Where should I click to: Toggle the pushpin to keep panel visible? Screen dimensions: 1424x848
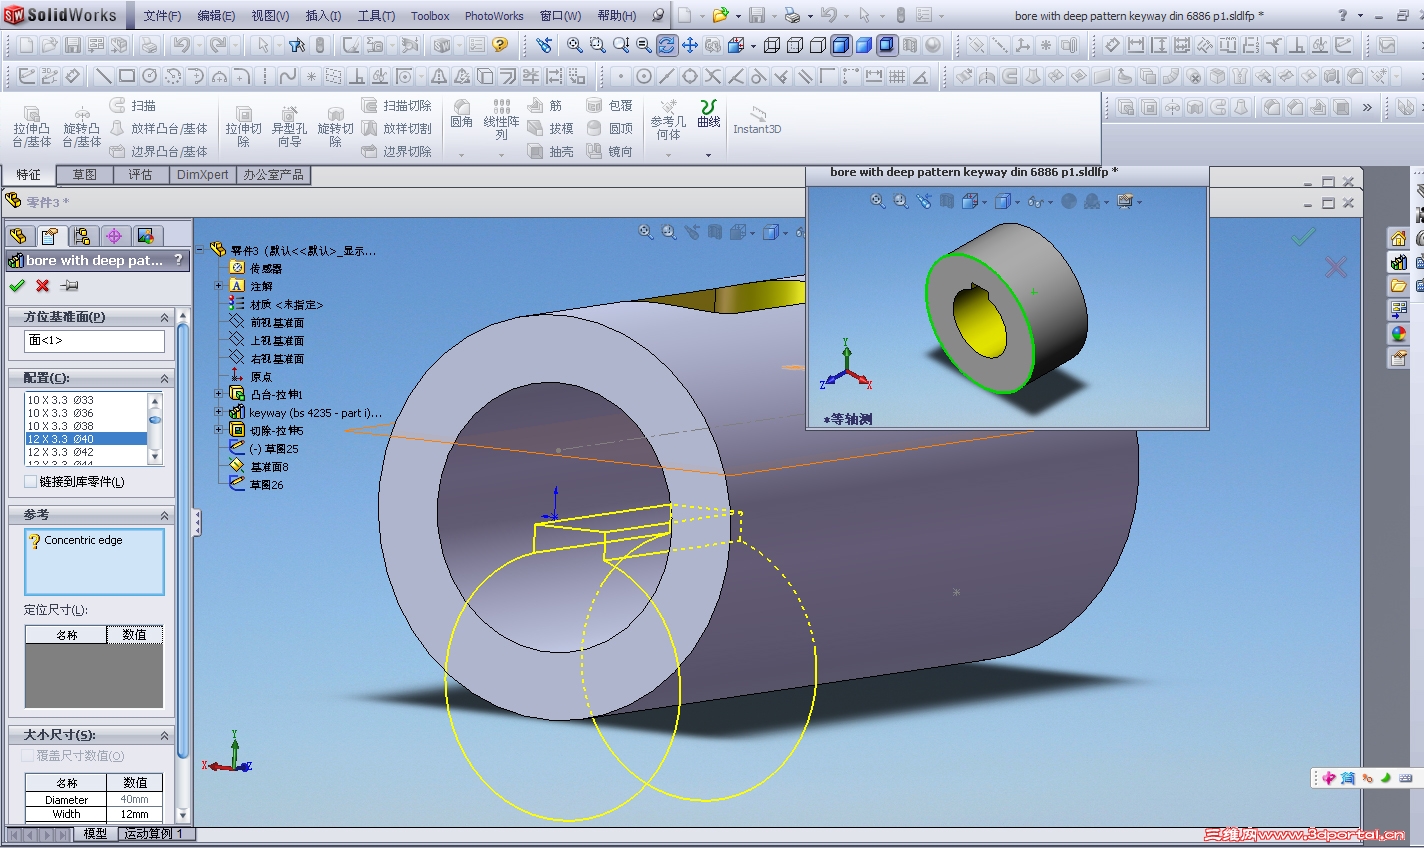pos(69,286)
